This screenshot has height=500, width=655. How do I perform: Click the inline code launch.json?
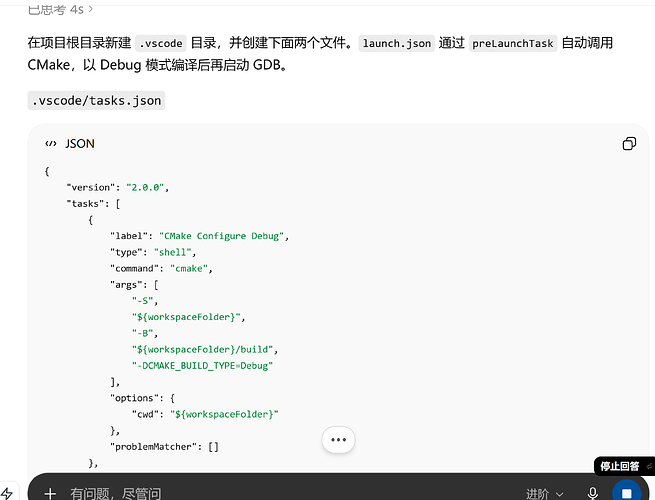coord(396,43)
